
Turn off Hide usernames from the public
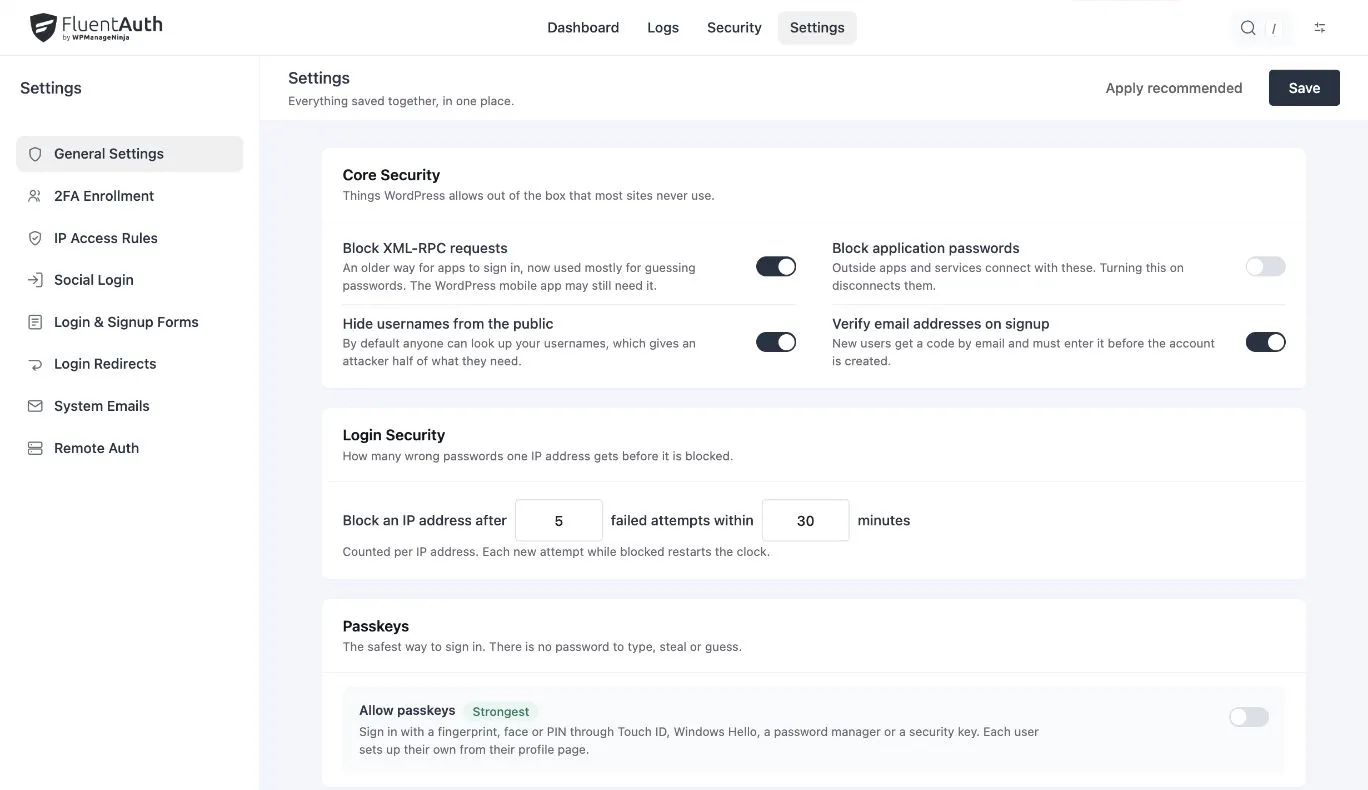[x=776, y=342]
